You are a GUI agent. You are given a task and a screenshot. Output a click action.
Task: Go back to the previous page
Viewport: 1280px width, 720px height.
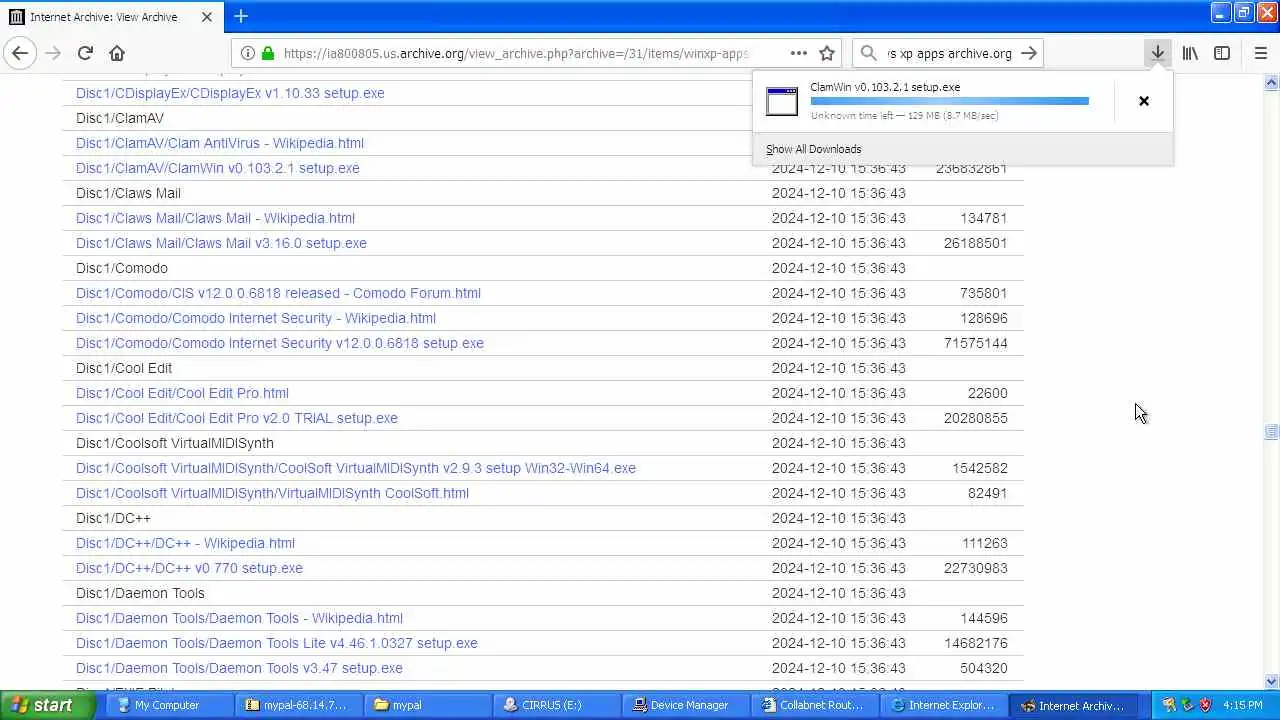click(x=20, y=53)
